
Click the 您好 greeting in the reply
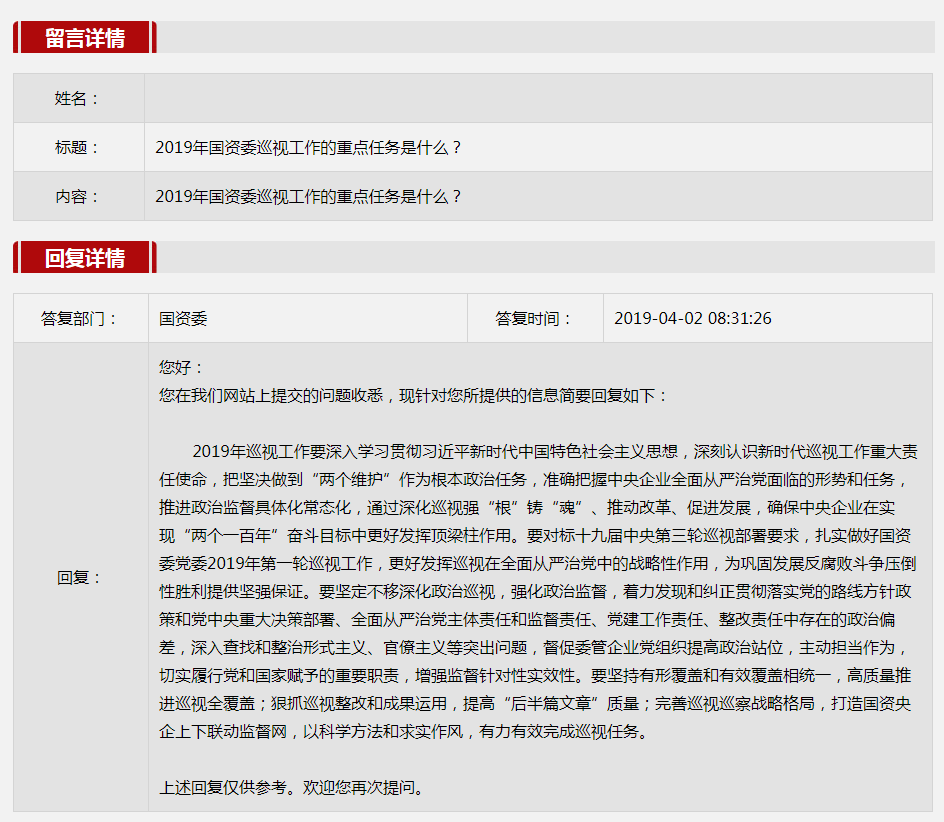click(x=181, y=367)
